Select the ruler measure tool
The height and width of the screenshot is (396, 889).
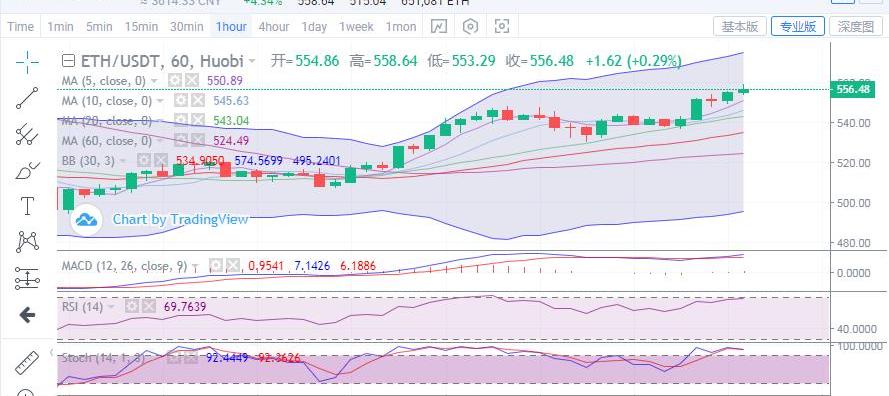[27, 363]
